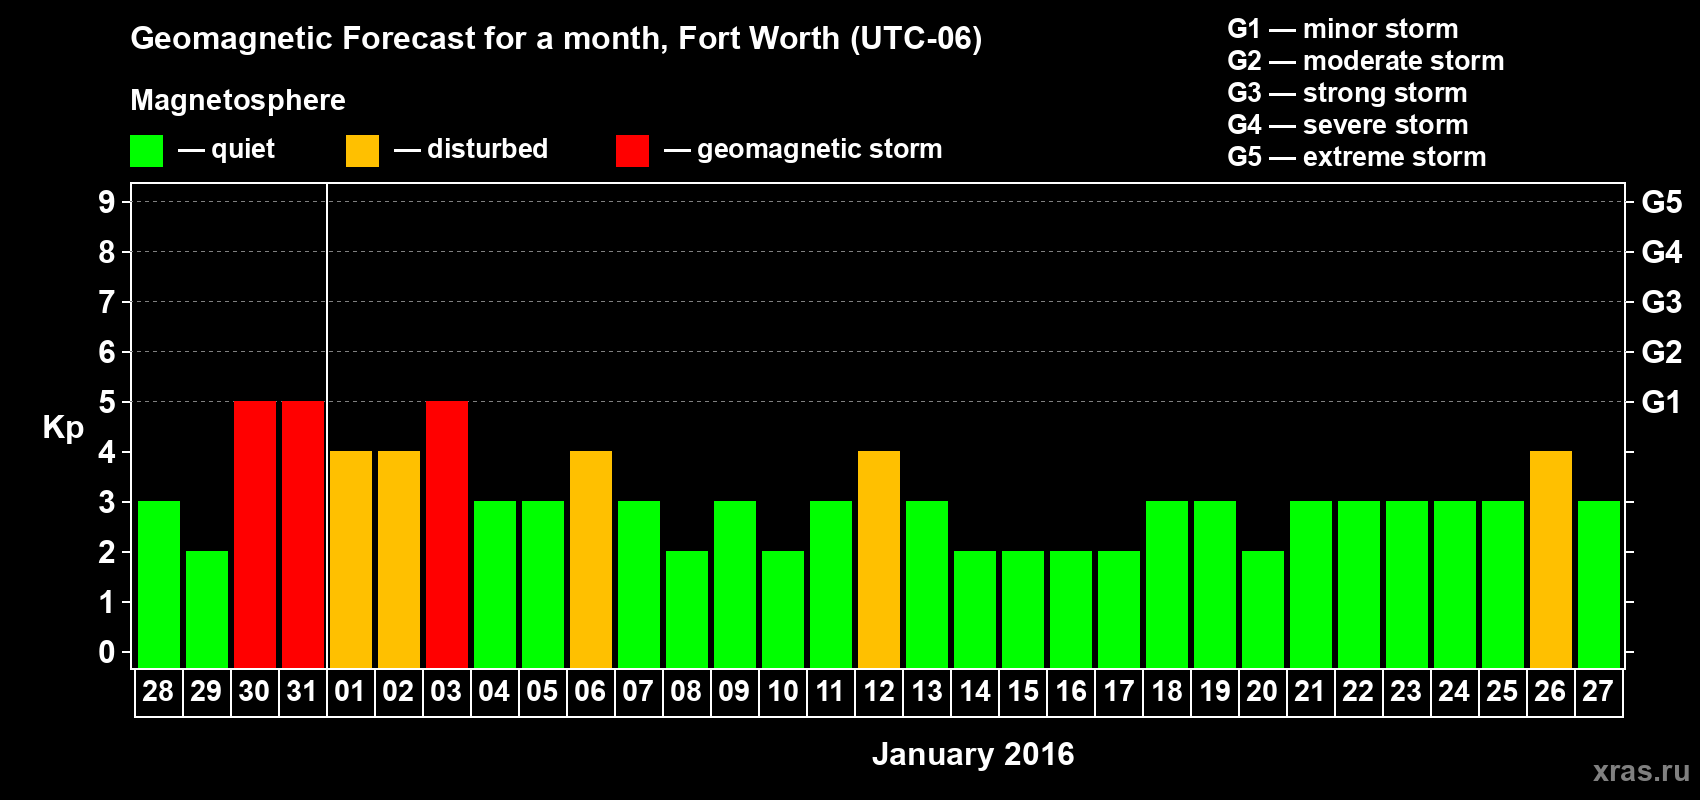Click the Kp axis title

[63, 428]
